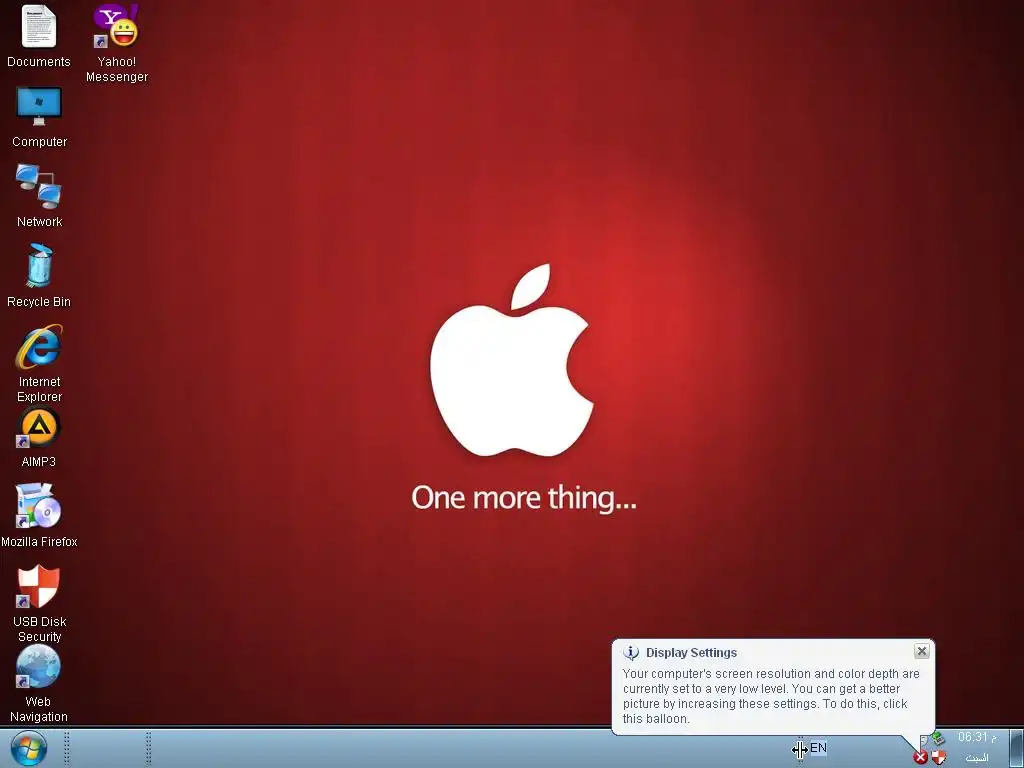Screen dimensions: 1024x768
Task: Click the EN language indicator
Action: tap(818, 748)
